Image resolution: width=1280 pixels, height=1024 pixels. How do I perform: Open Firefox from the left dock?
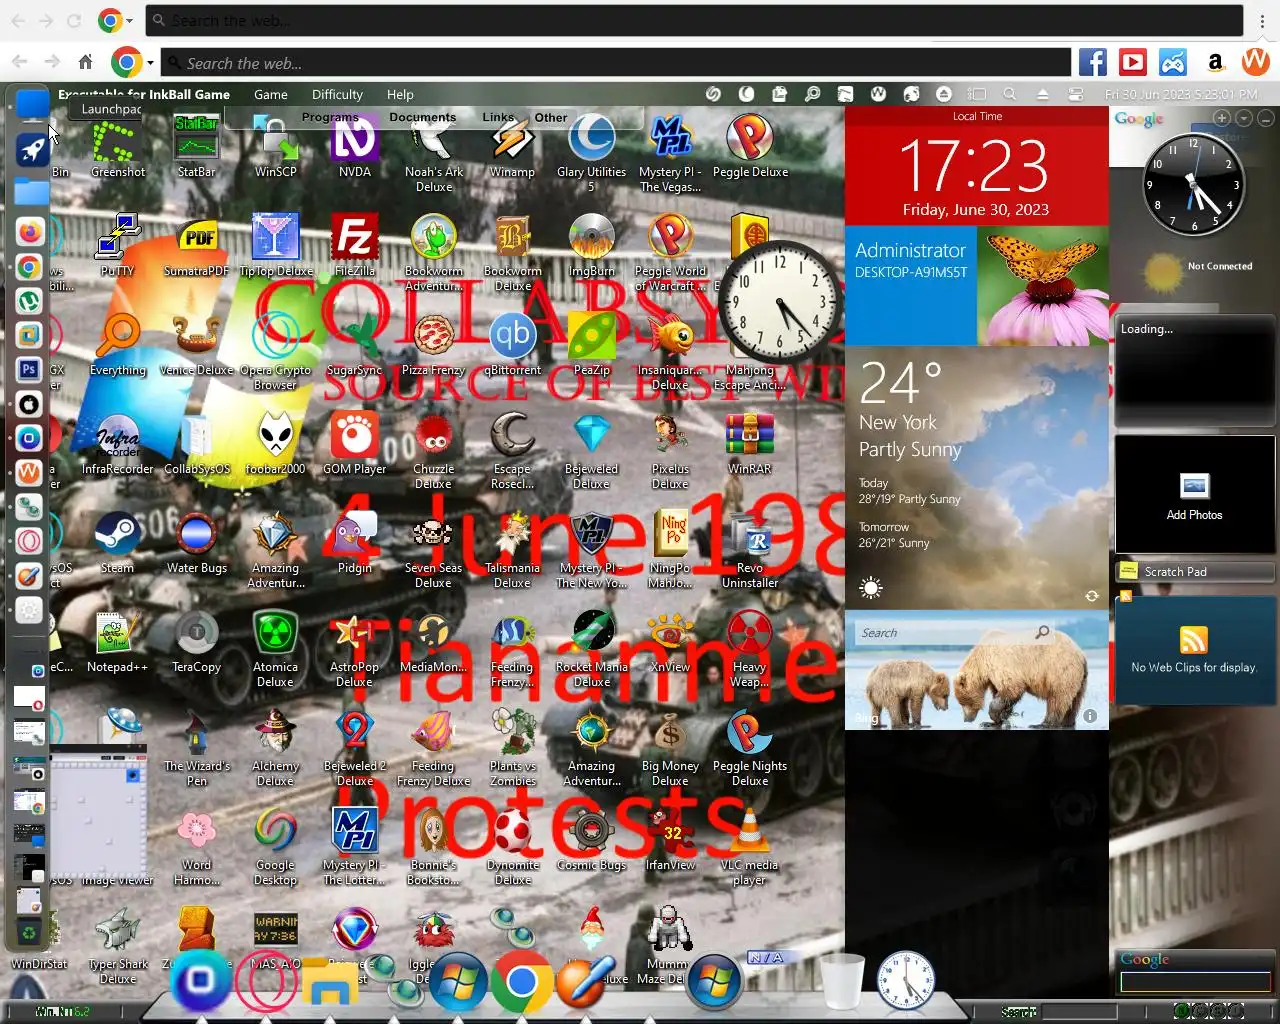pyautogui.click(x=30, y=233)
